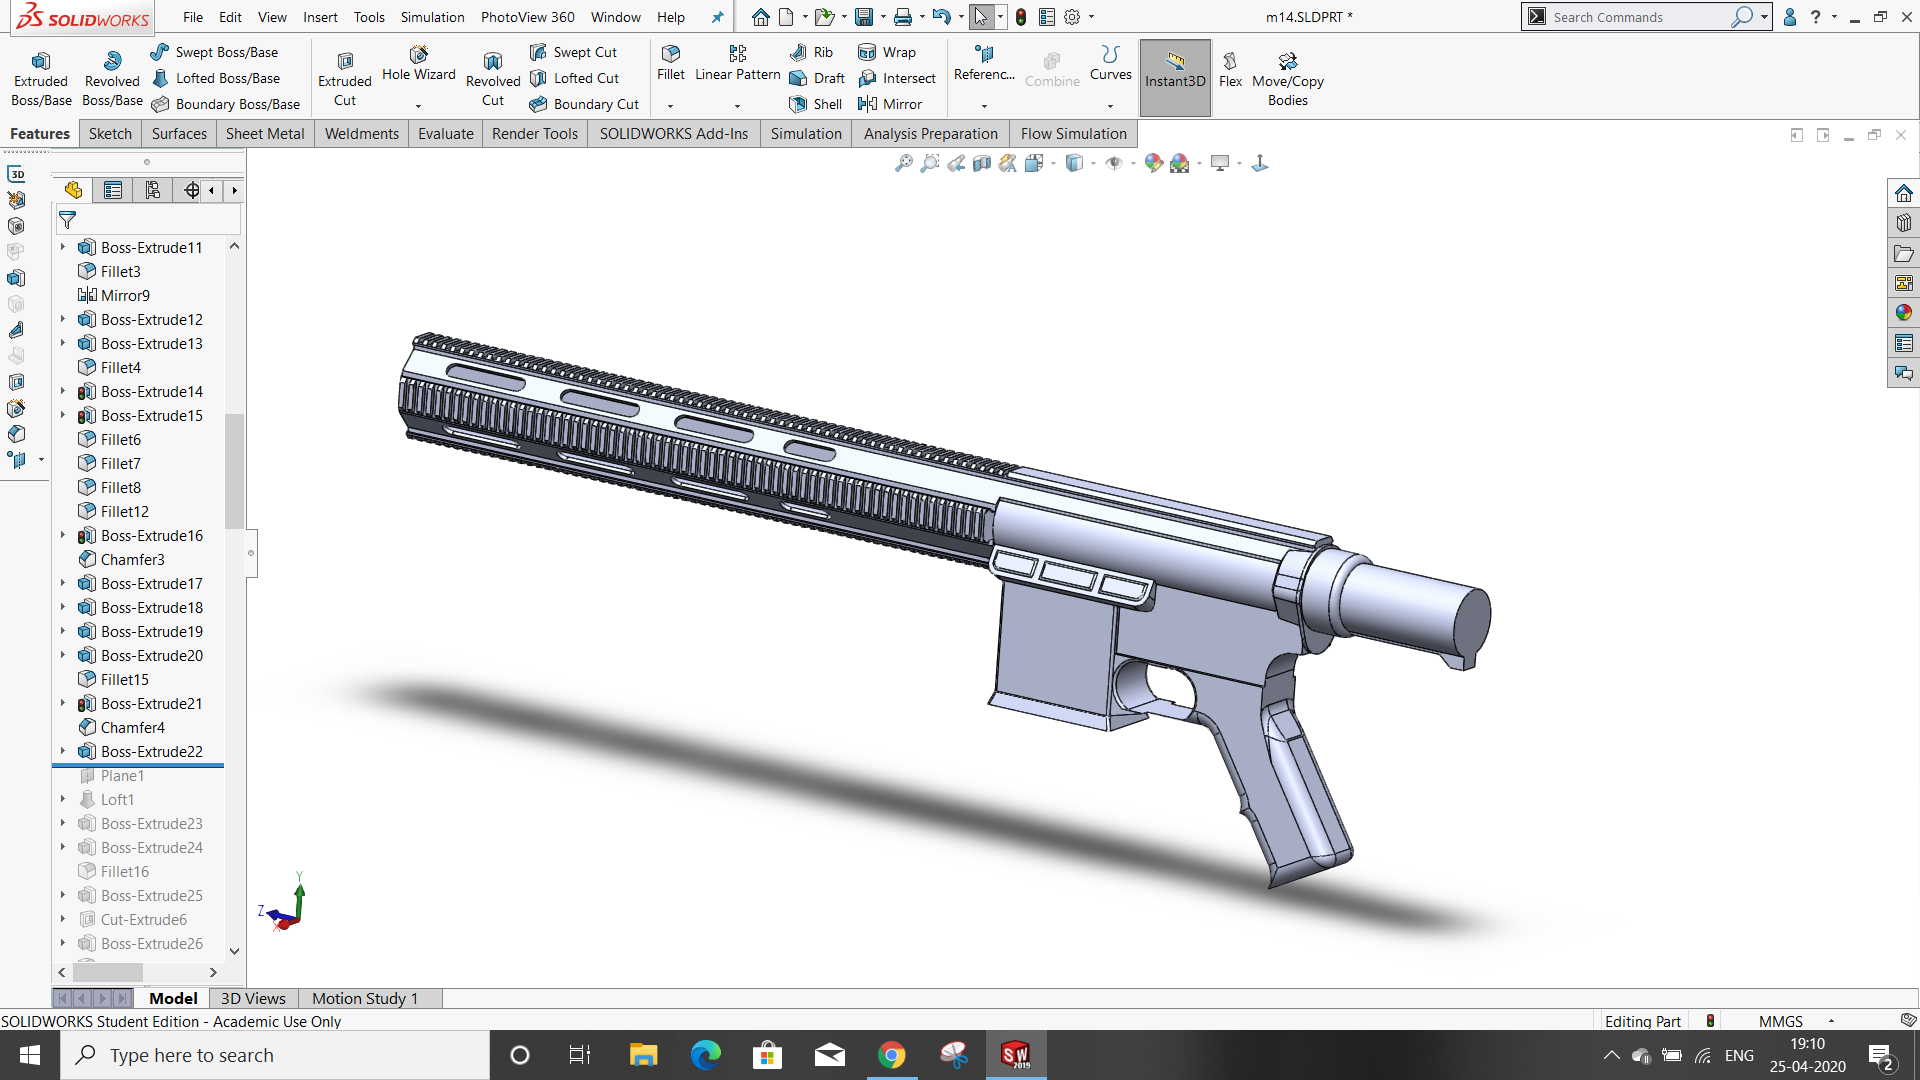Select the Swept Cut command
The width and height of the screenshot is (1920, 1080).
[573, 52]
